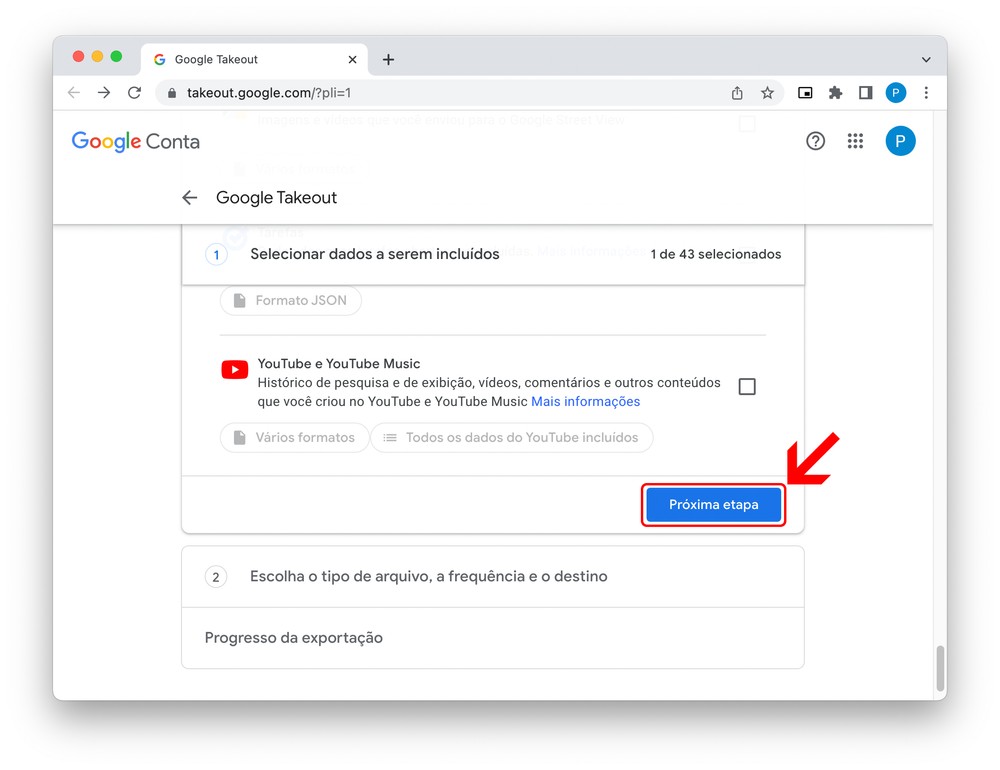The width and height of the screenshot is (1000, 770).
Task: Click the Vários formatos button
Action: pyautogui.click(x=293, y=438)
